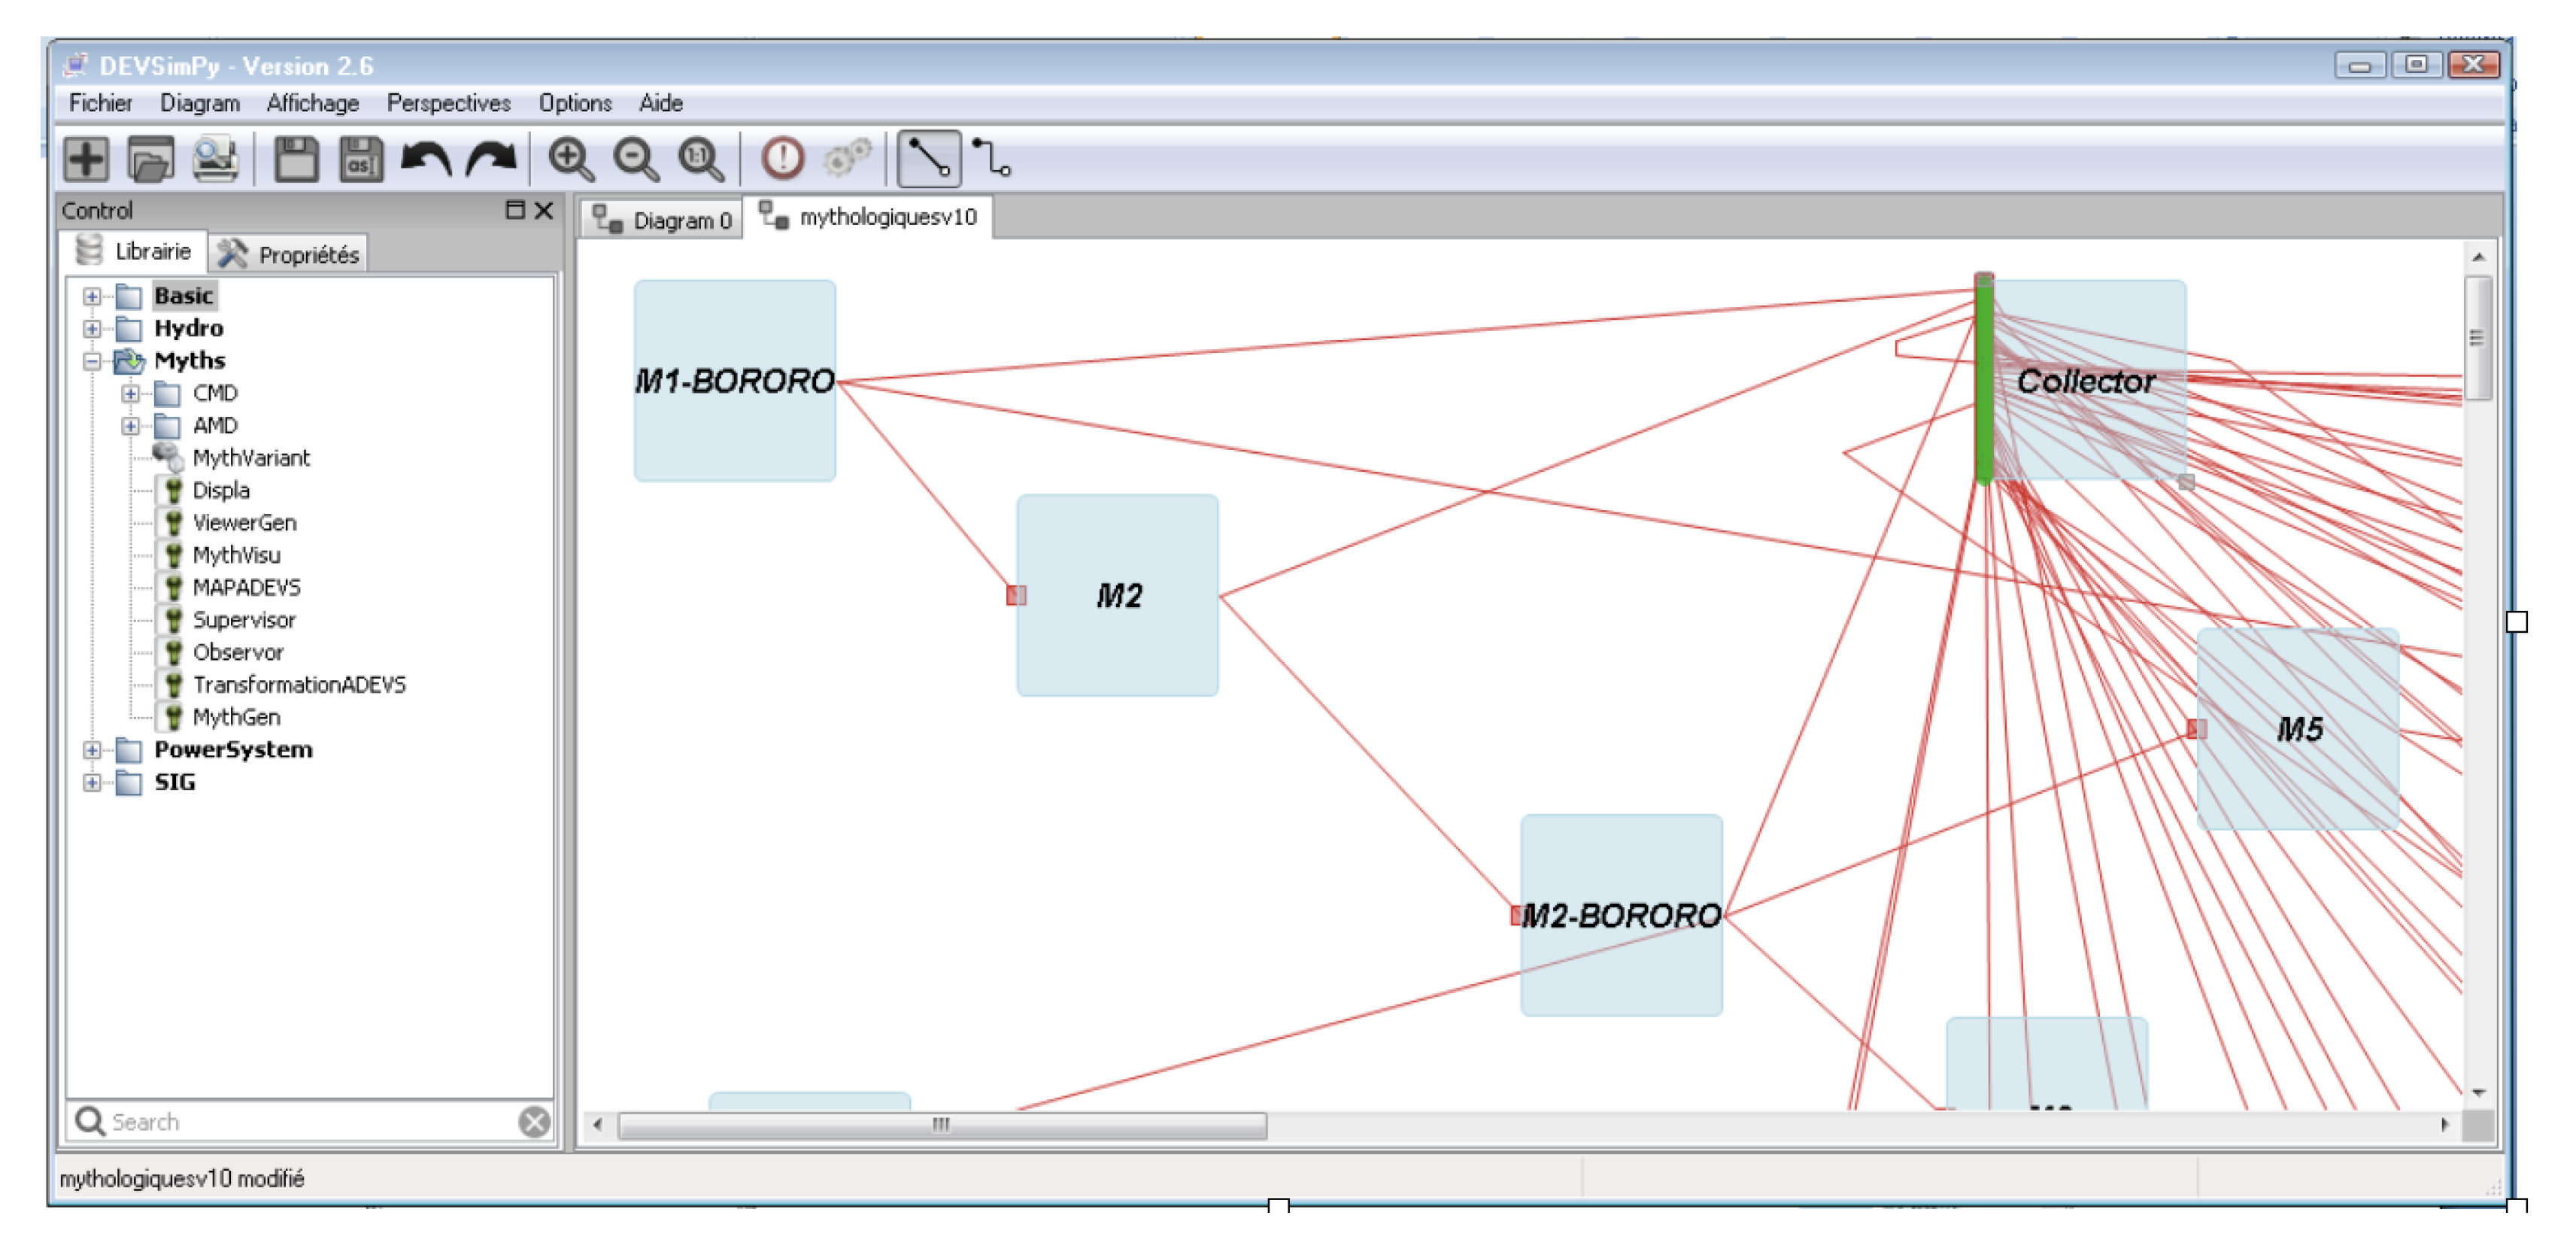Clear the library search with X button
Screen dimensions: 2576x1249
tap(534, 1122)
